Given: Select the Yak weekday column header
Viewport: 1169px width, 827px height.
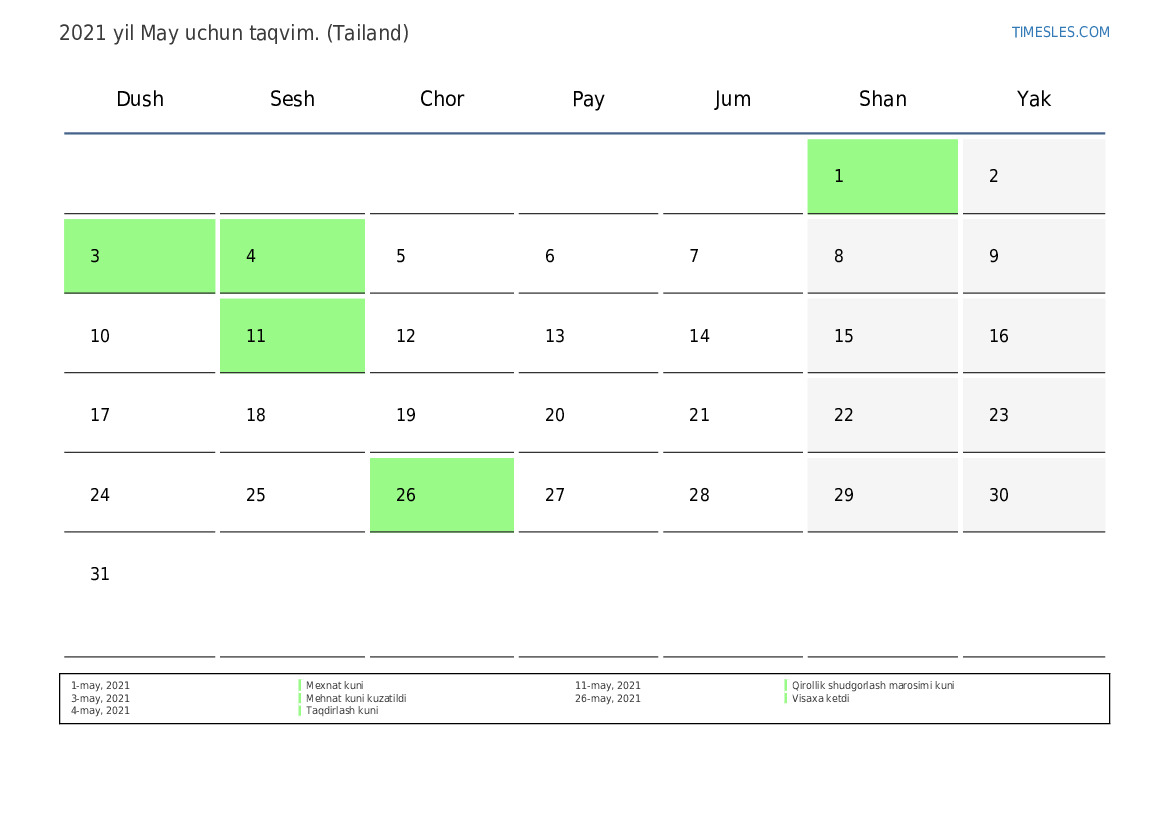Looking at the screenshot, I should [x=1033, y=99].
